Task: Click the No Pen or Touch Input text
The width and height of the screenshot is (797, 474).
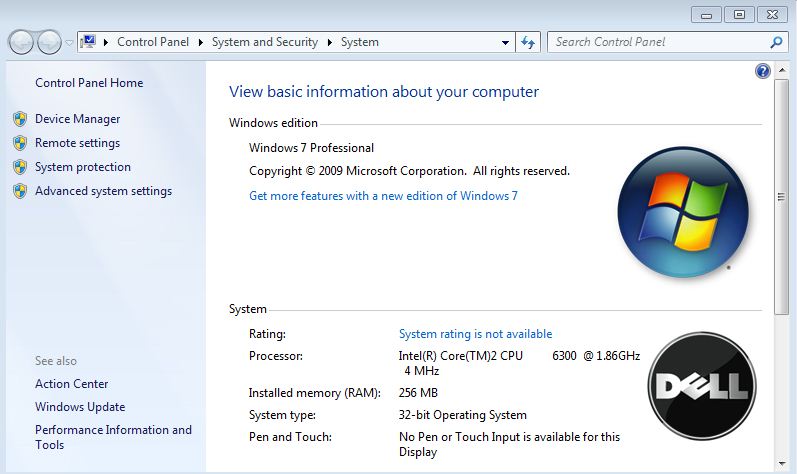Action: (x=509, y=444)
